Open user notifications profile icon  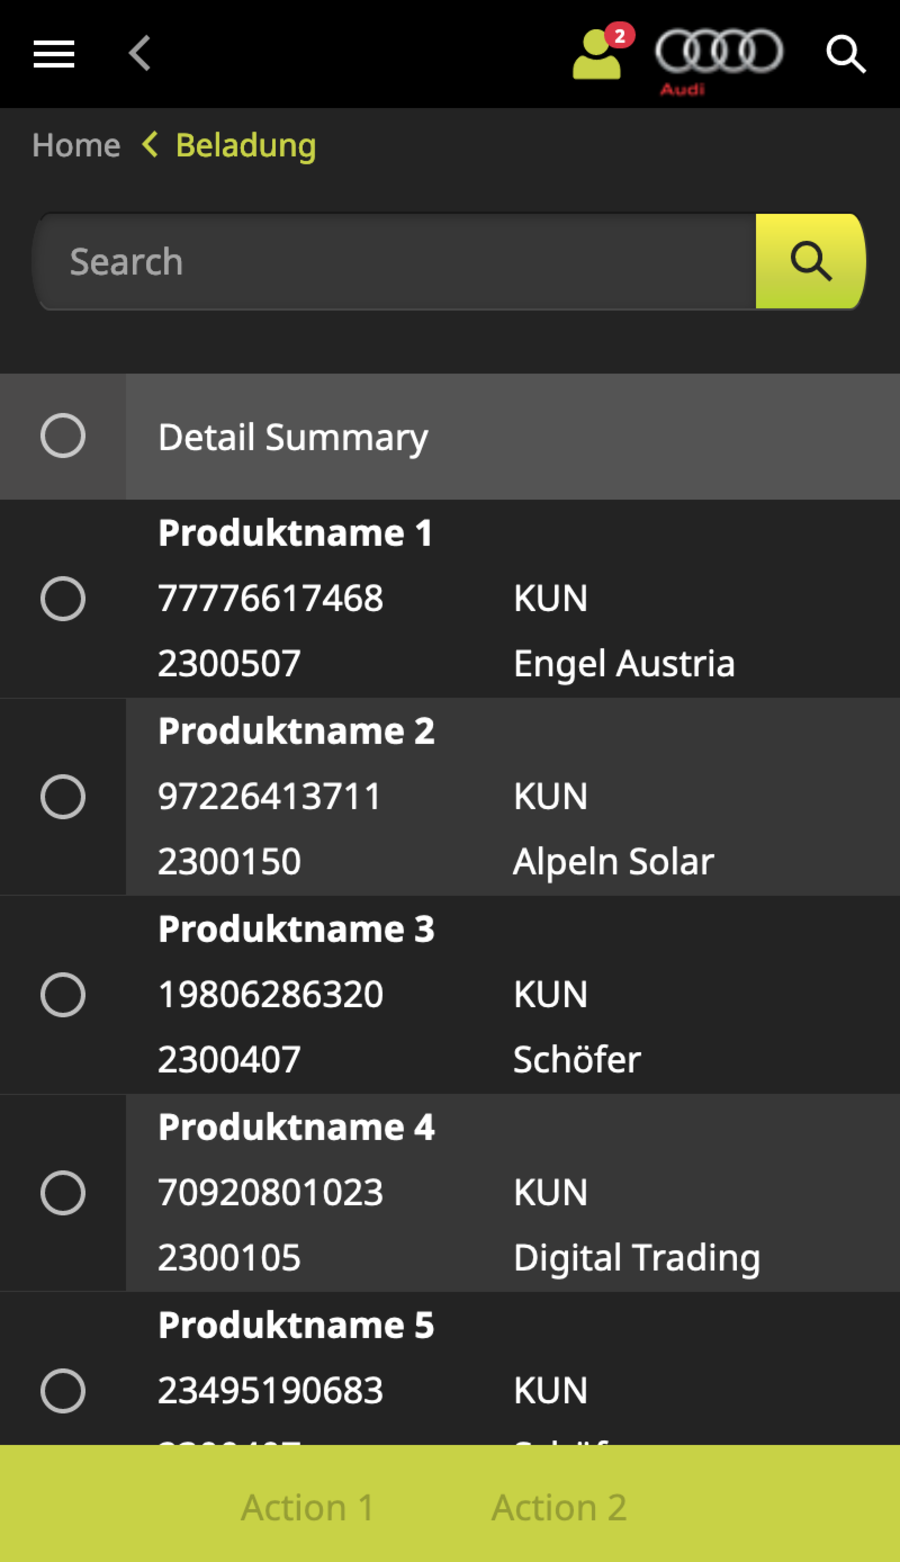tap(598, 54)
